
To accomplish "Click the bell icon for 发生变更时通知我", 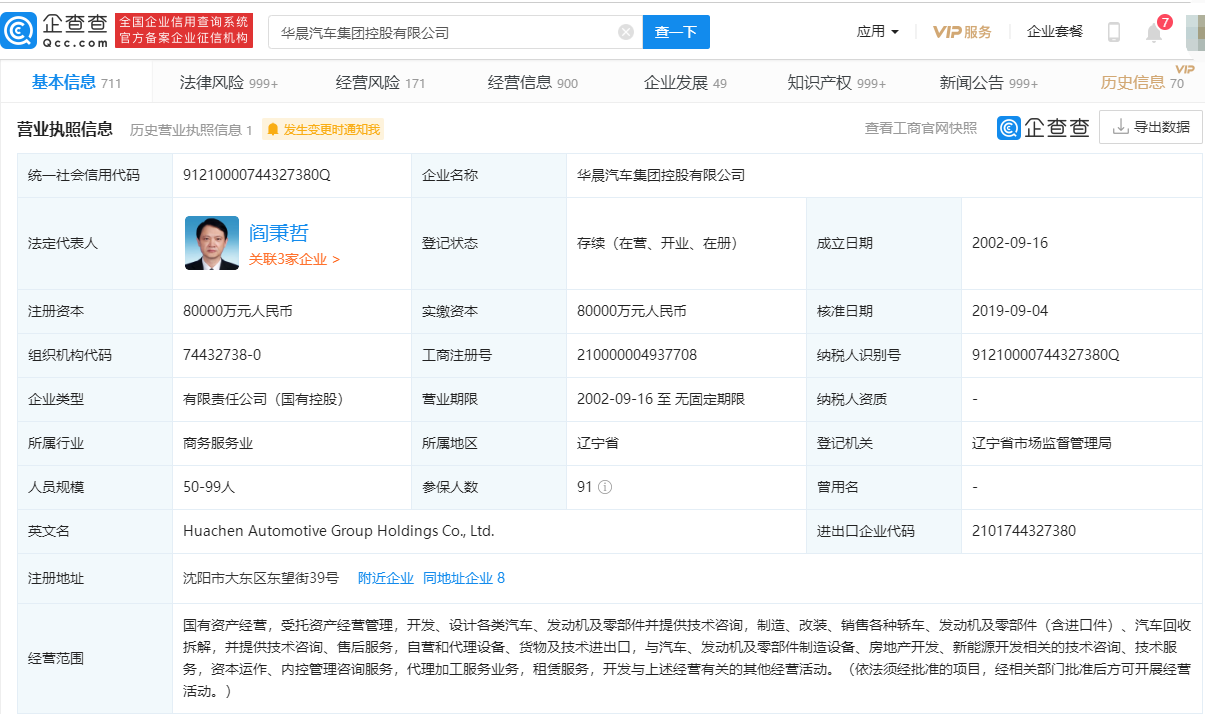I will tap(273, 129).
